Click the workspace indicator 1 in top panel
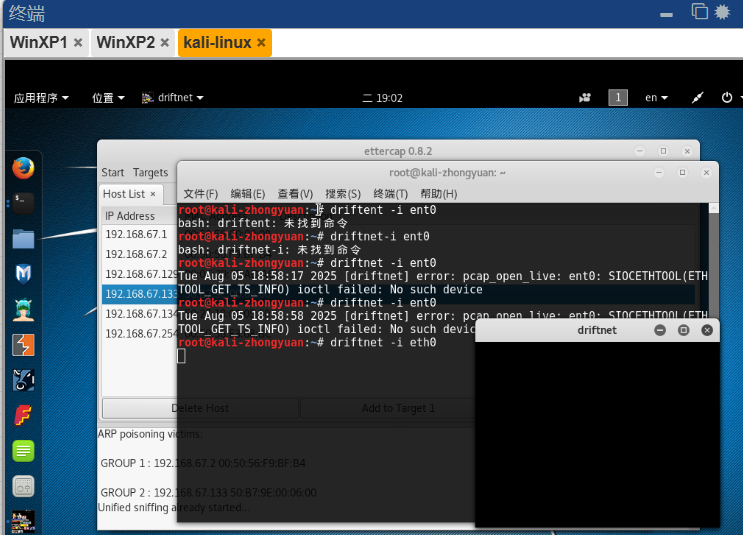743x535 pixels. (618, 98)
